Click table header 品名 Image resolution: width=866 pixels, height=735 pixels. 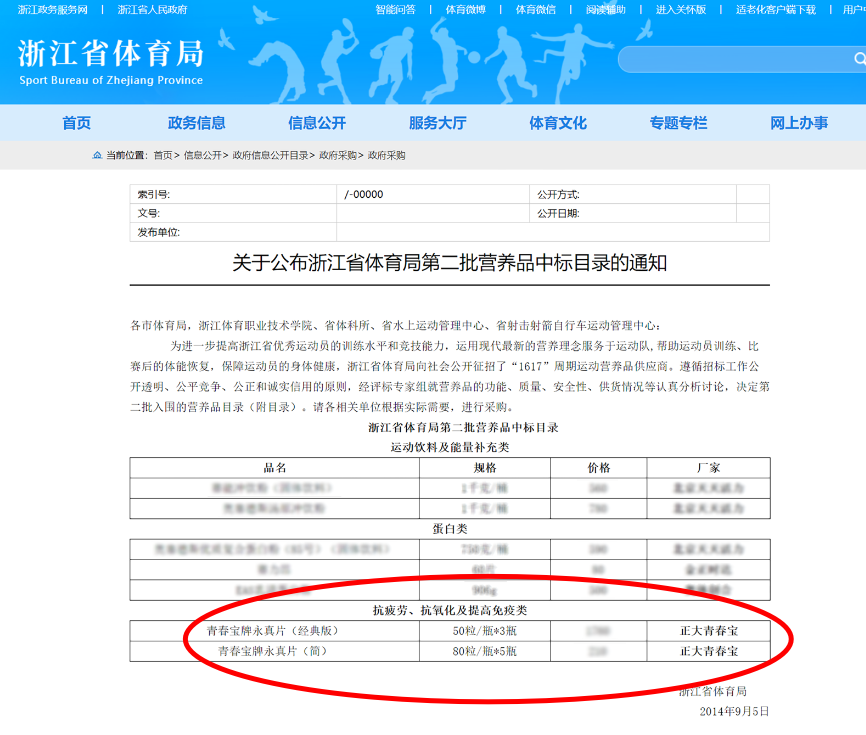click(274, 468)
